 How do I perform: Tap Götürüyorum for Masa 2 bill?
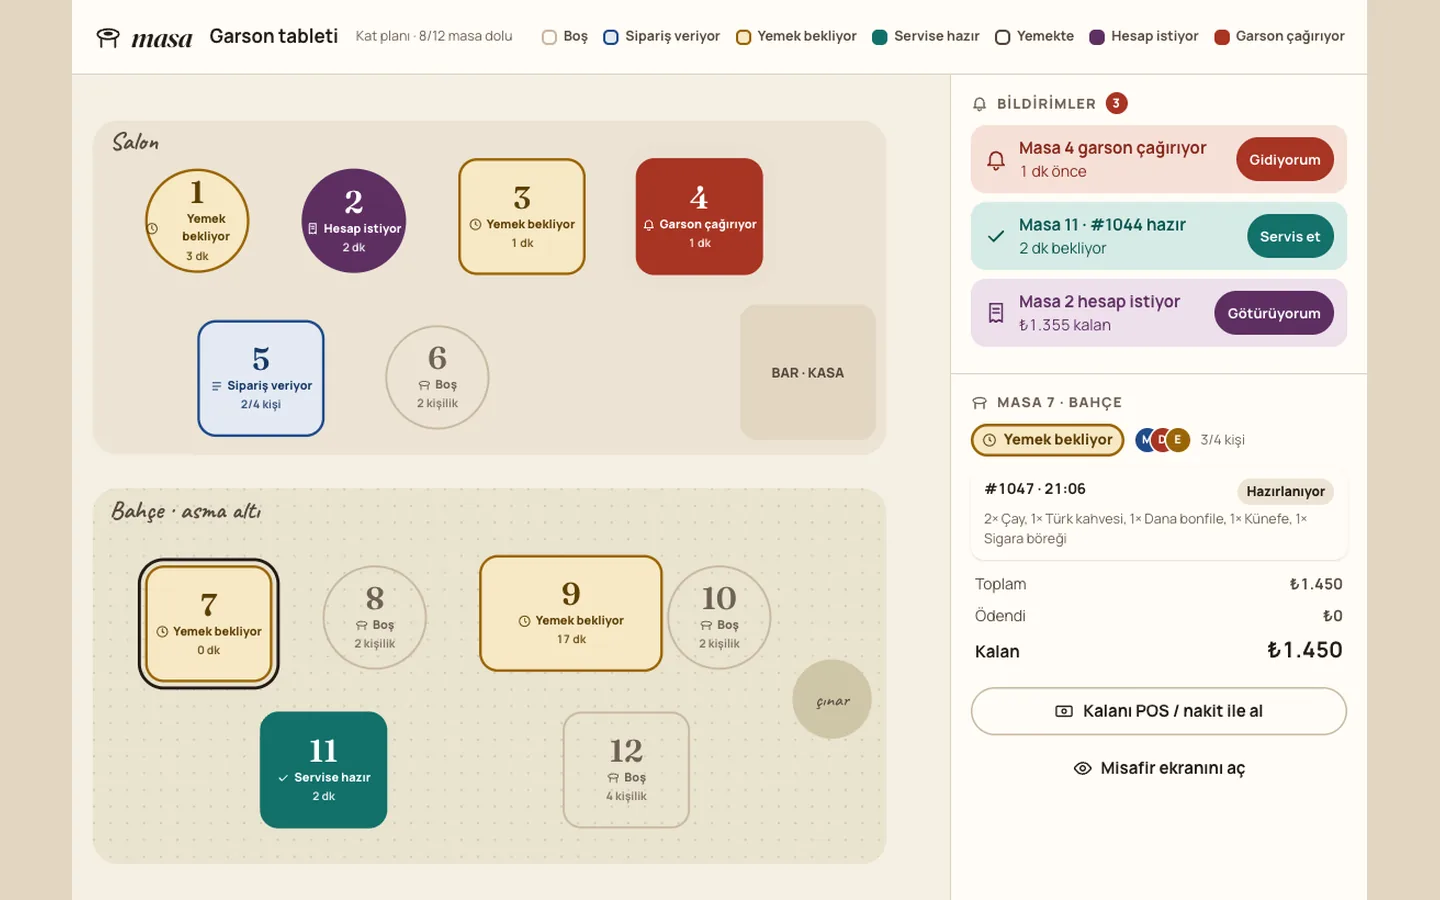(1274, 313)
